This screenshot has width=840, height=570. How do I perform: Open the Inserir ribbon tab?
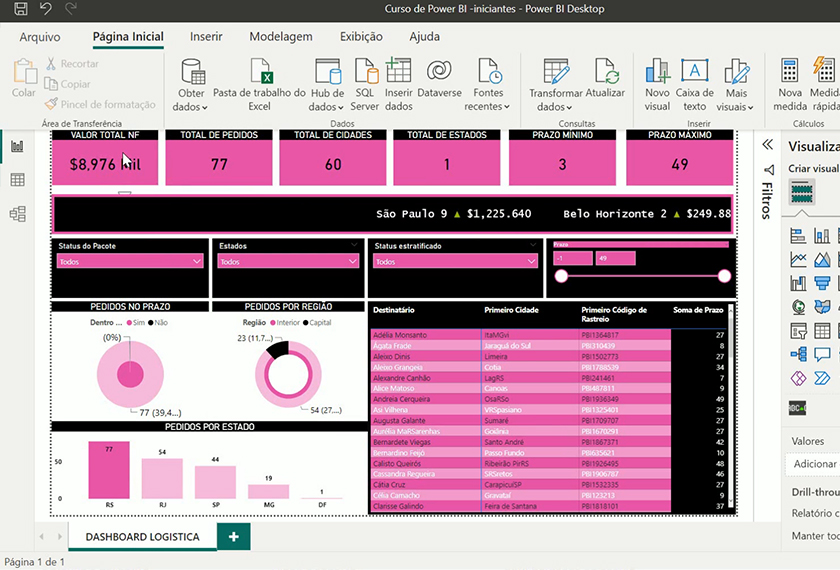coord(206,37)
